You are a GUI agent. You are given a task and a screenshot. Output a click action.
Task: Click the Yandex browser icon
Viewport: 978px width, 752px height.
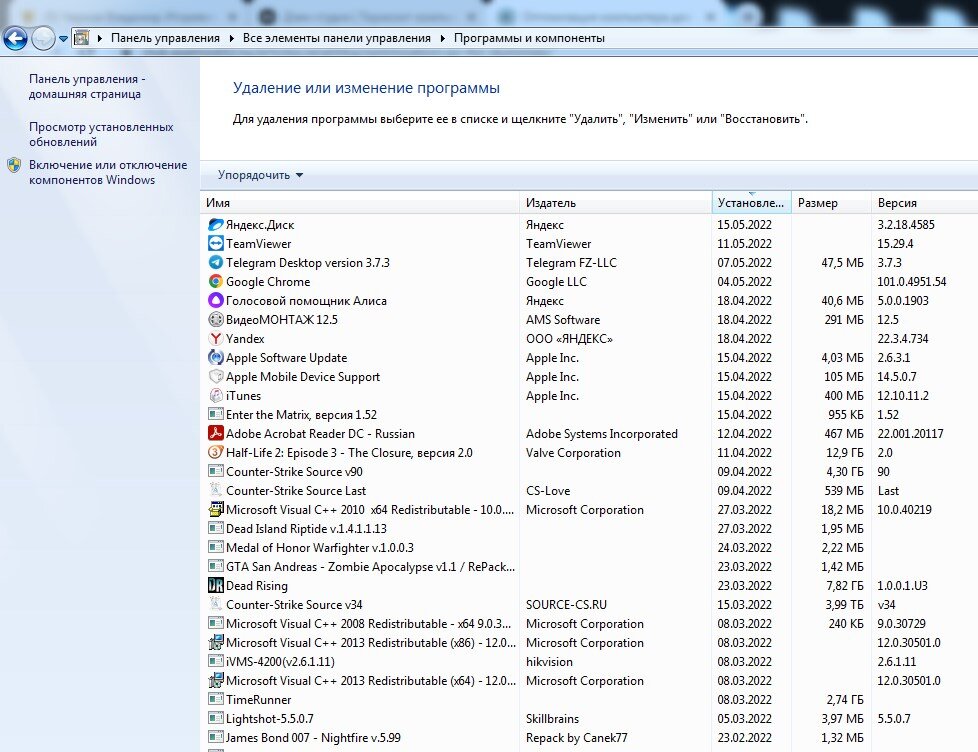(x=216, y=339)
